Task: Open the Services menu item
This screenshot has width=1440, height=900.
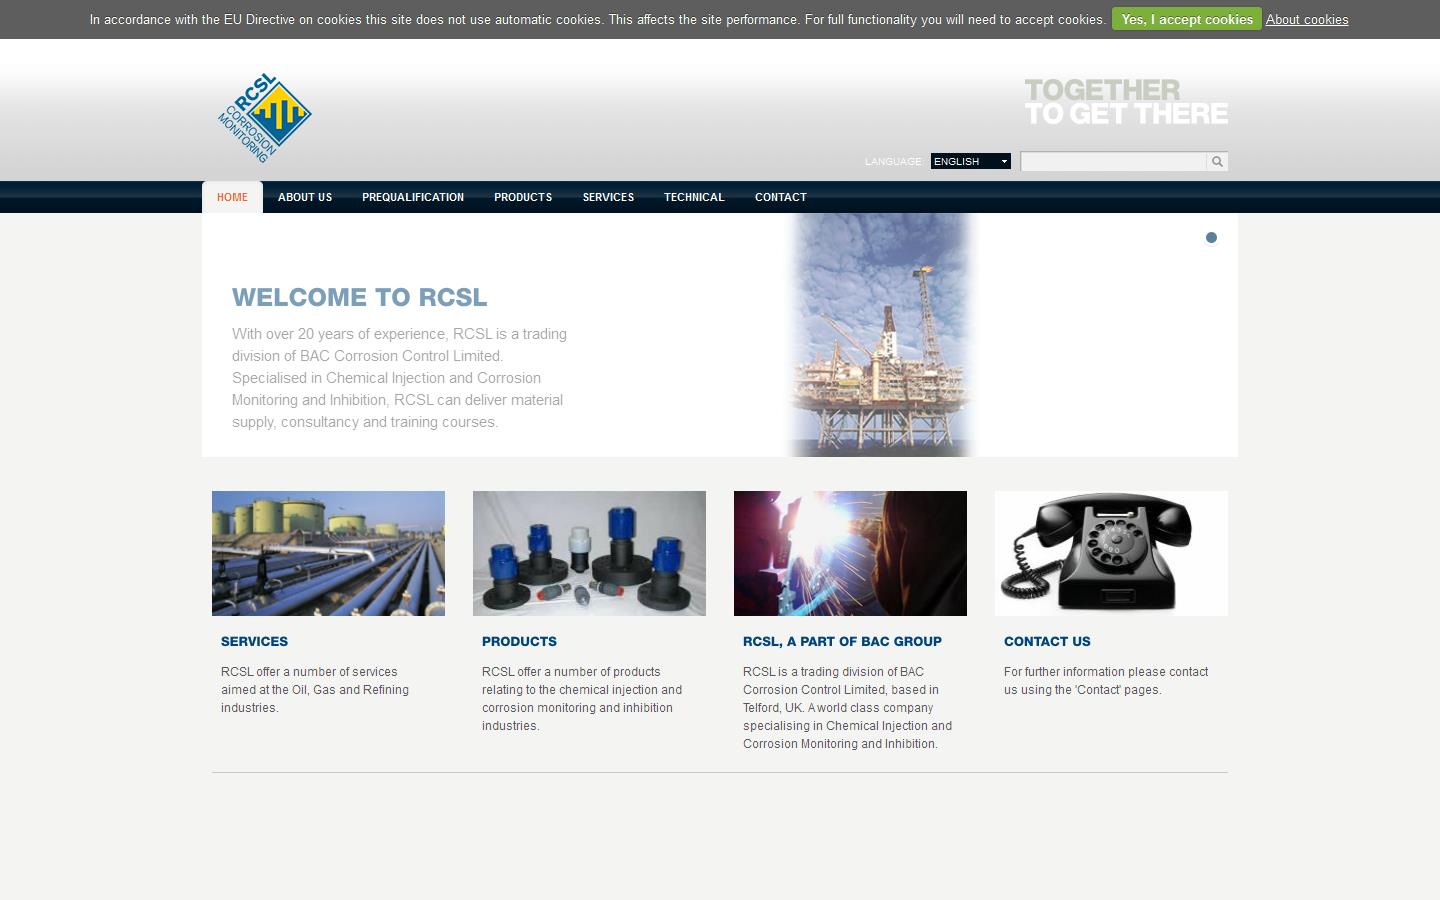Action: [608, 197]
